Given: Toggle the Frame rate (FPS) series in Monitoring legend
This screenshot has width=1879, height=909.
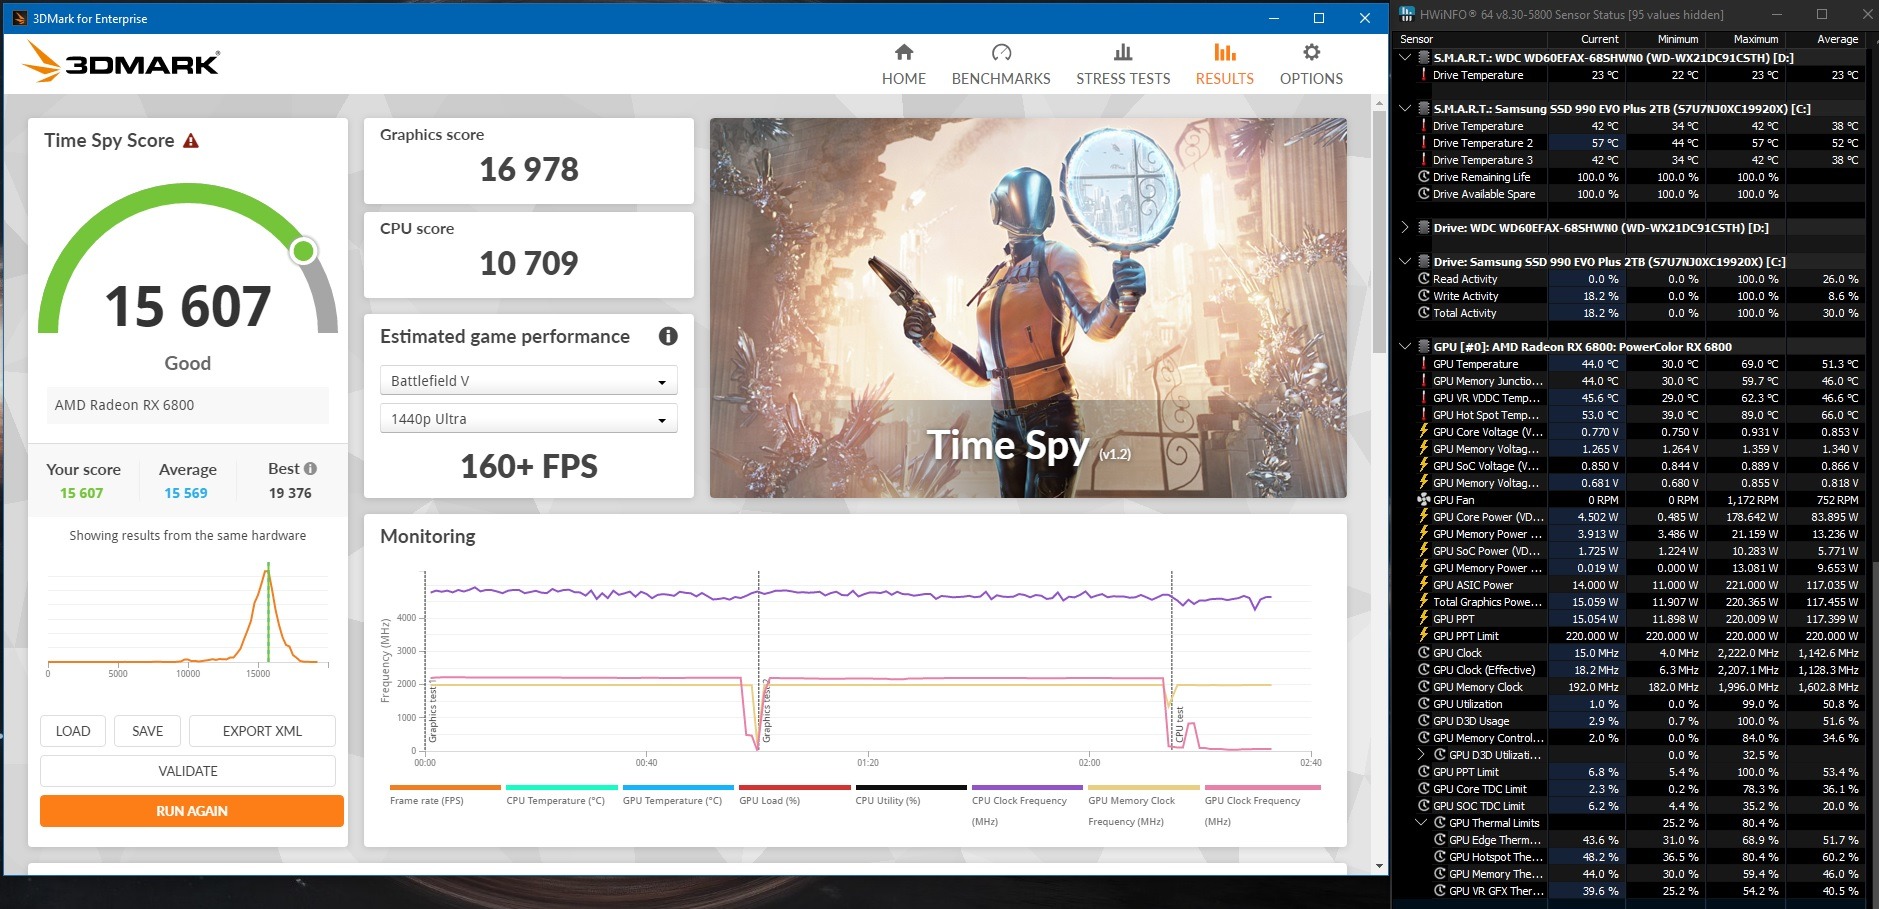Looking at the screenshot, I should [445, 795].
